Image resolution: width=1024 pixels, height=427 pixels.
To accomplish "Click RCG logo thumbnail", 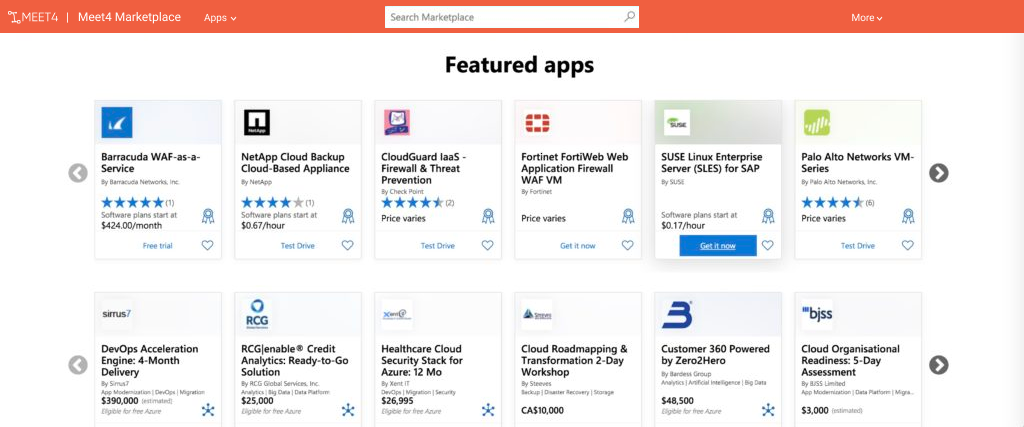I will tap(257, 314).
